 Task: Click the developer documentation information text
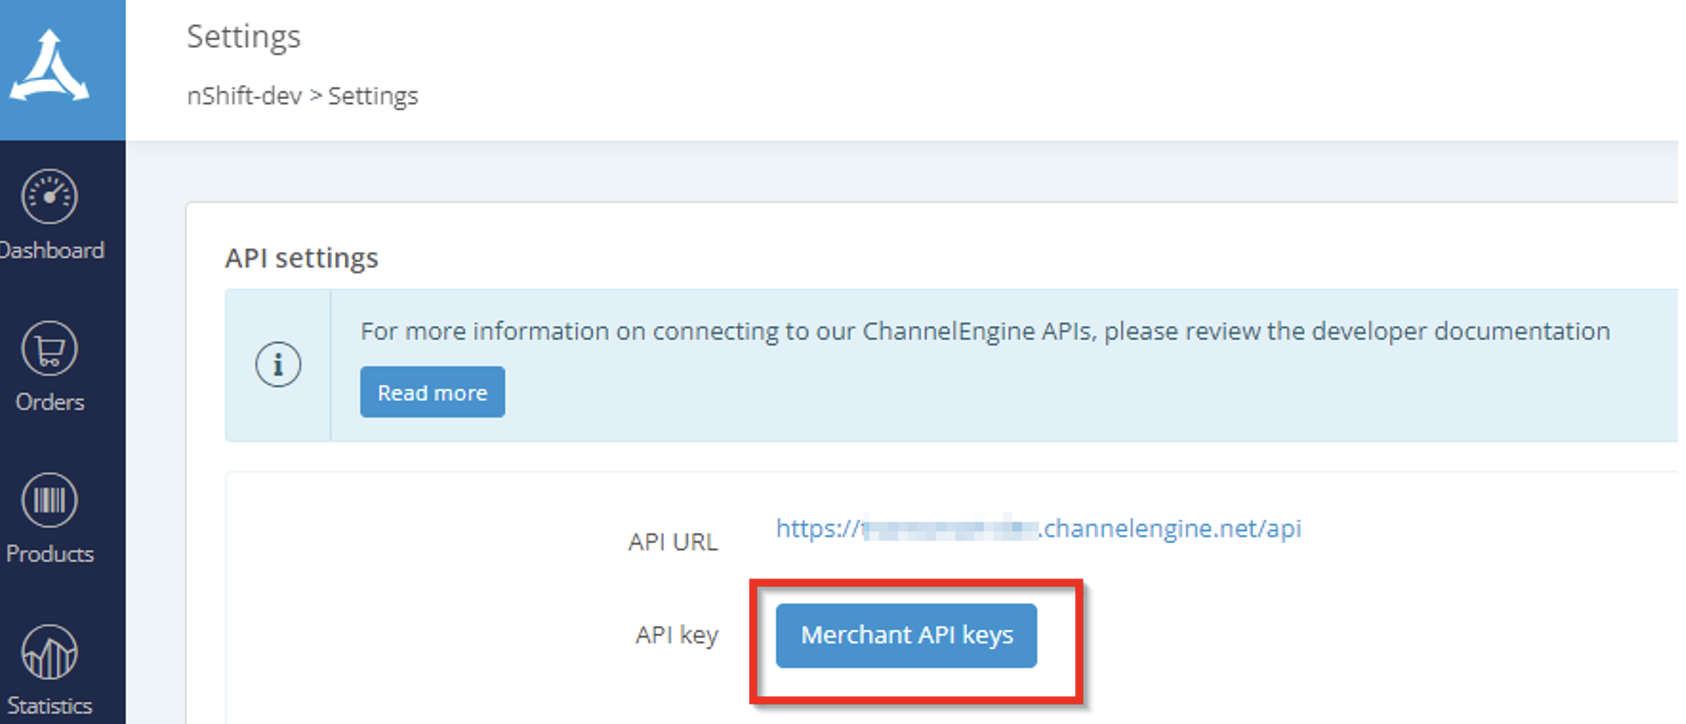(984, 331)
